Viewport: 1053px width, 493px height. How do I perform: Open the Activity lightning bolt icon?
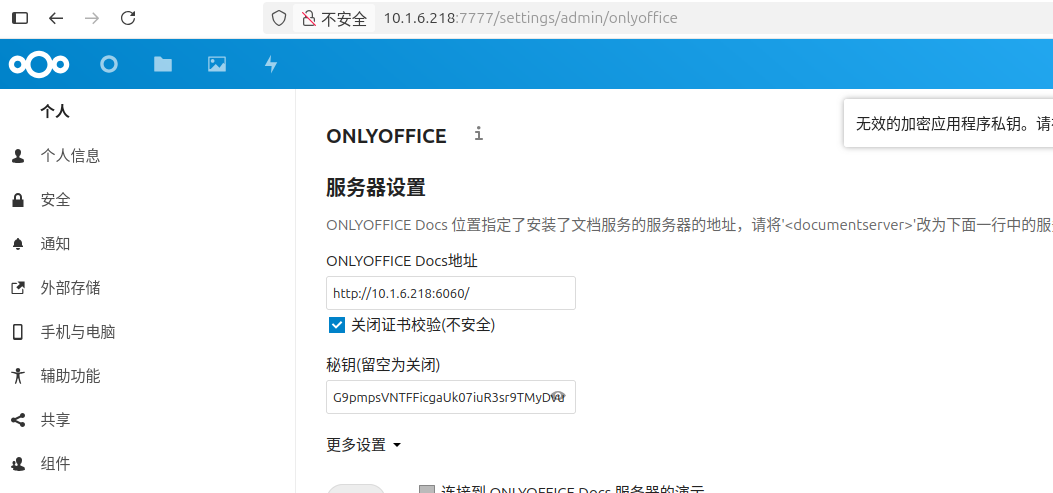pyautogui.click(x=271, y=65)
